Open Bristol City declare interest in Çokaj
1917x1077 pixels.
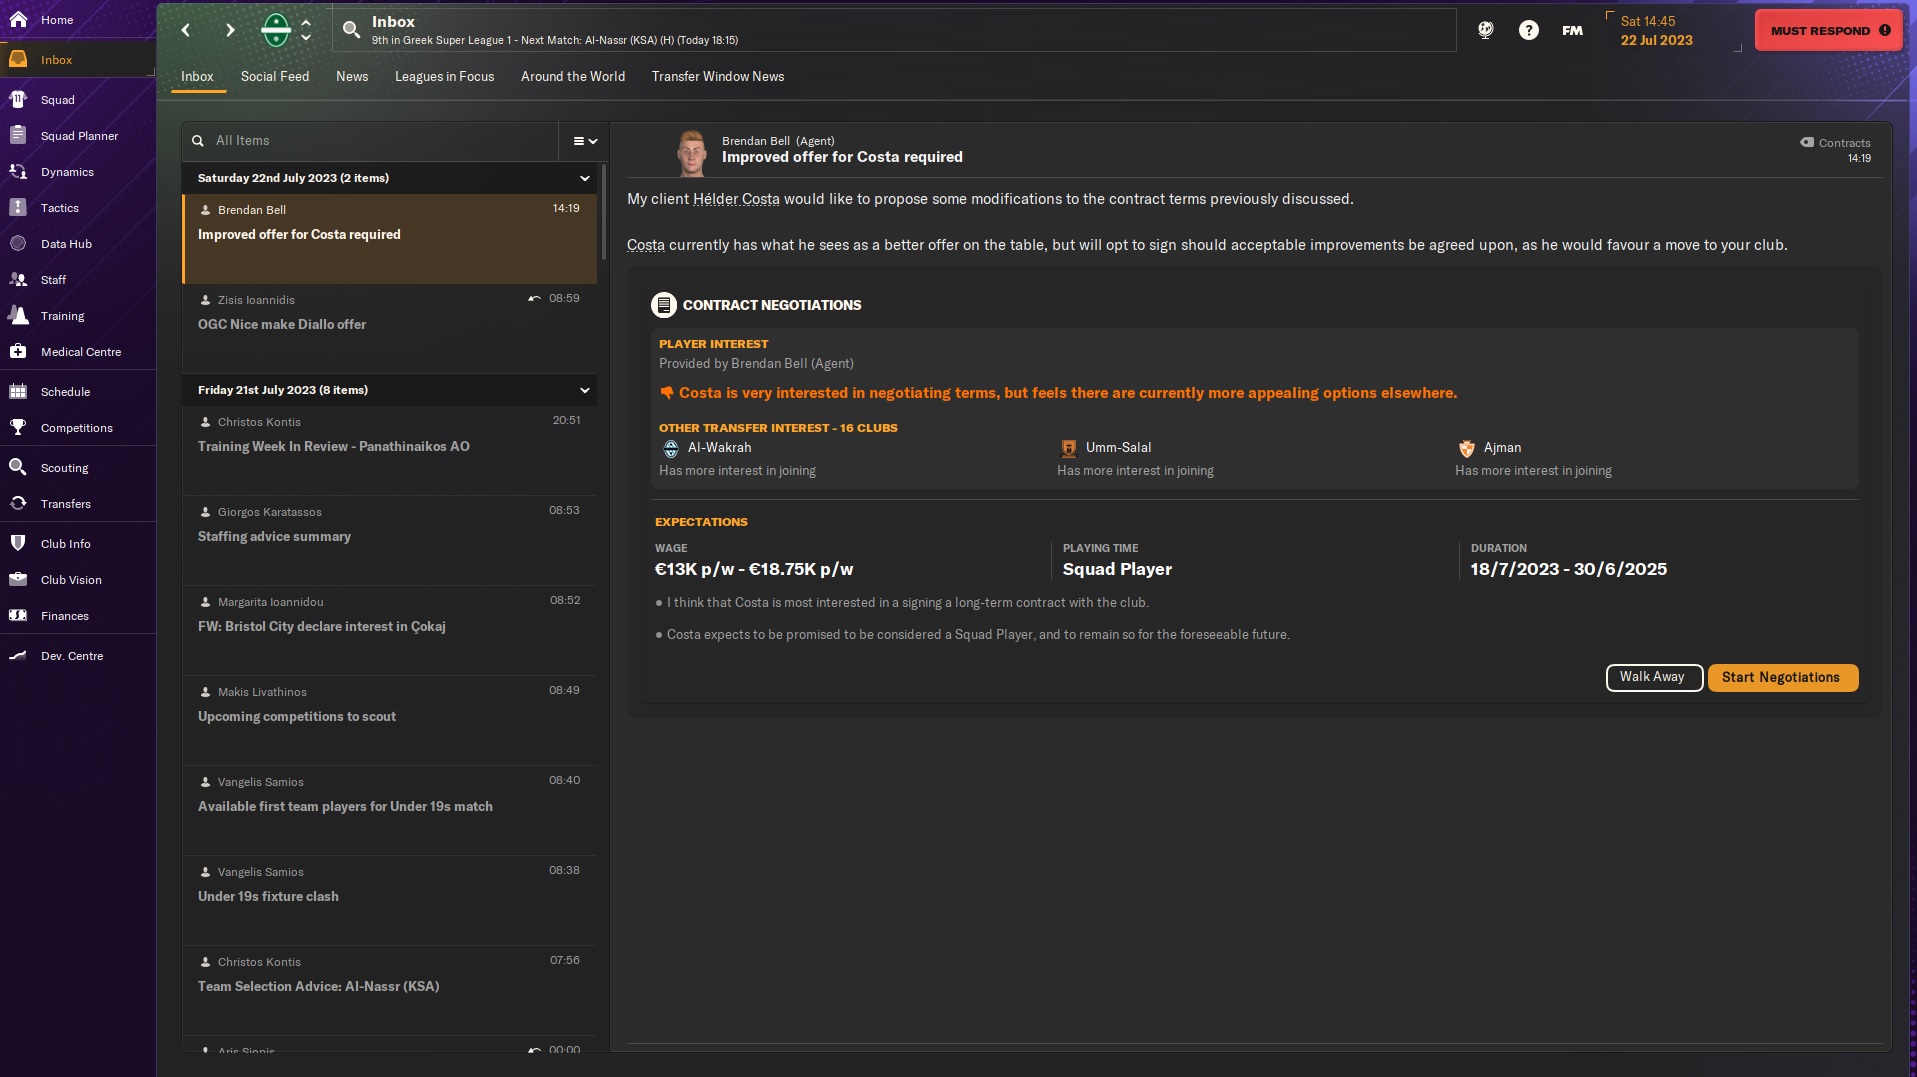click(390, 629)
